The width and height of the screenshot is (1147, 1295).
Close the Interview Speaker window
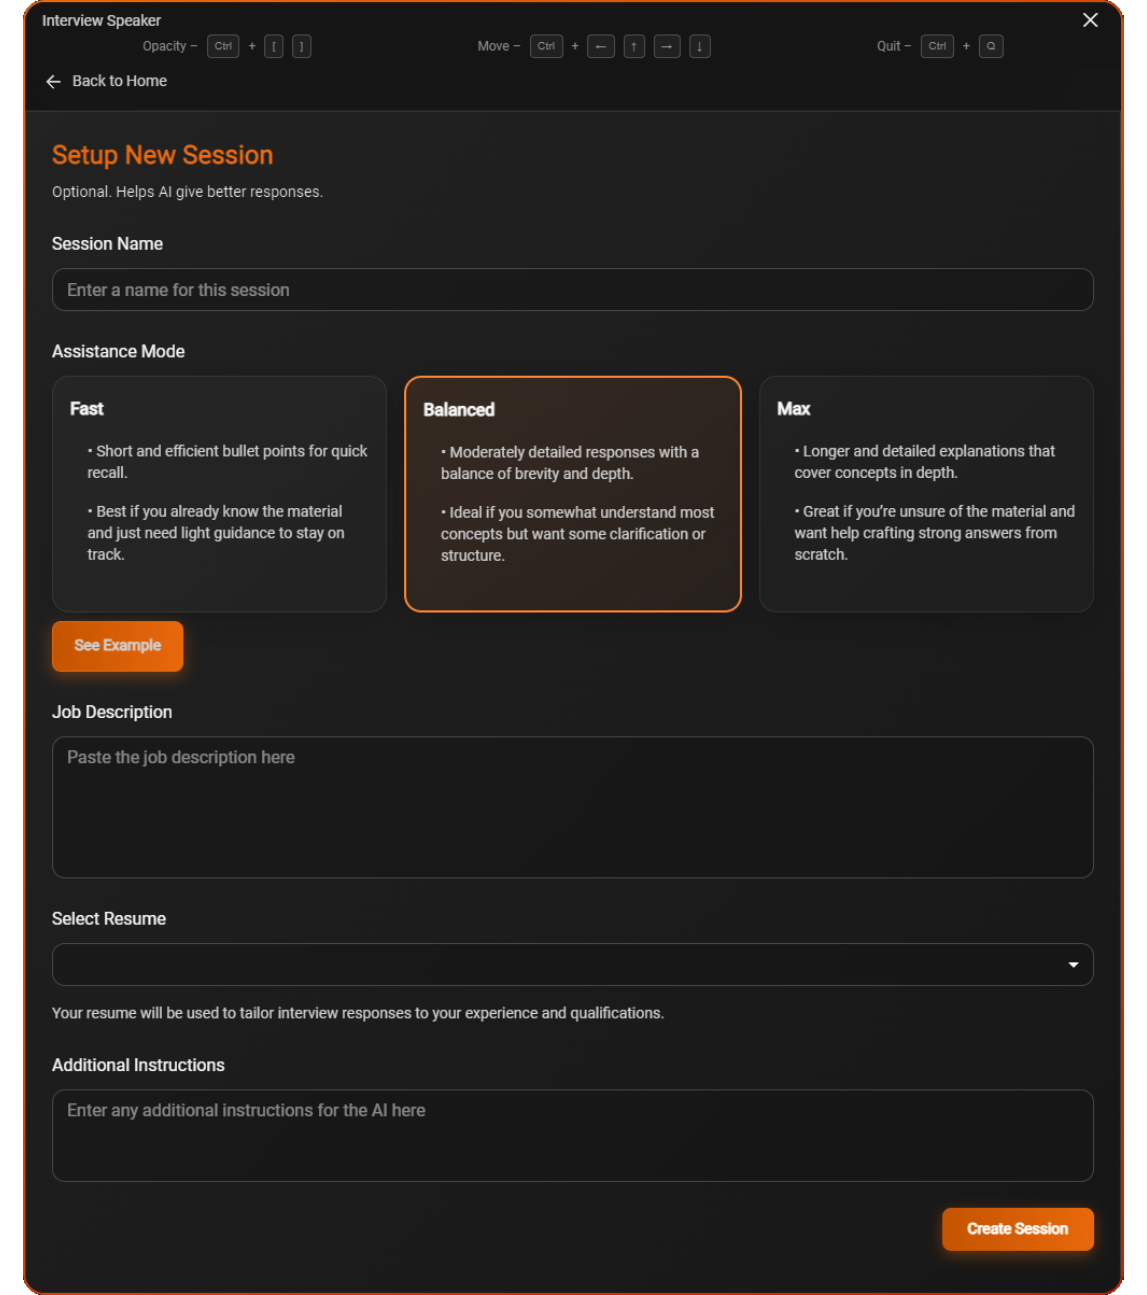(x=1090, y=20)
